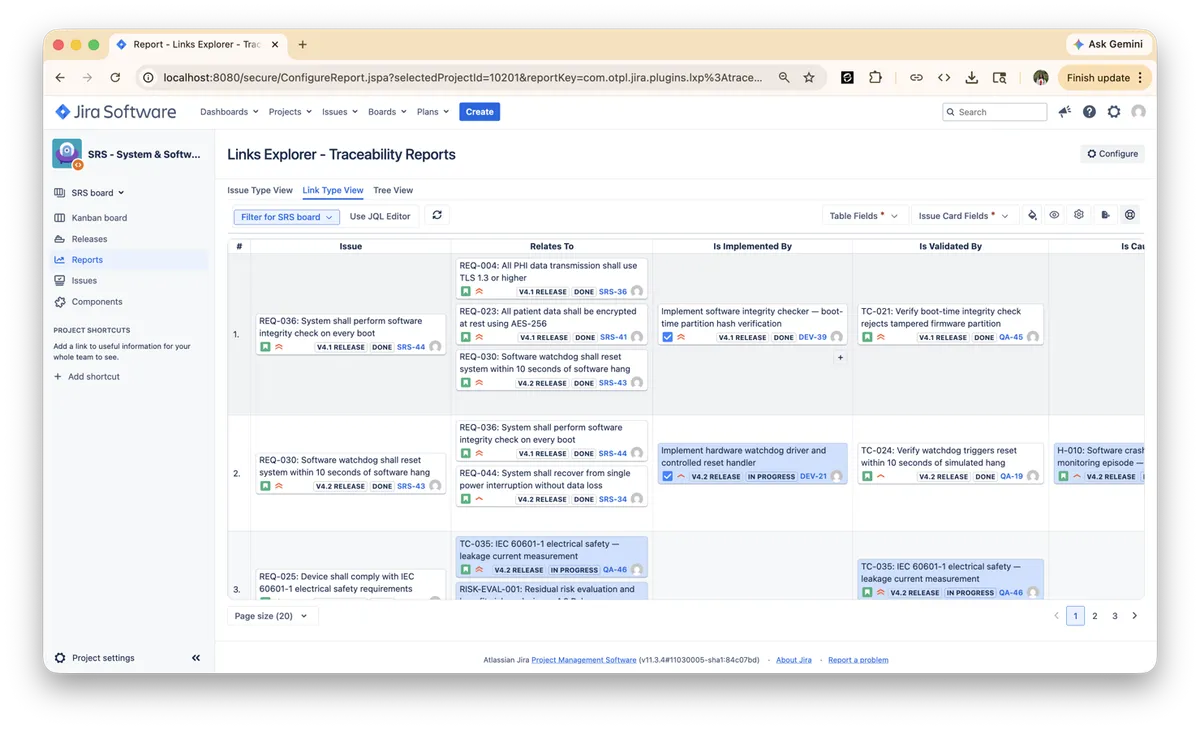The image size is (1200, 730).
Task: Click next page arrow
Action: (1134, 616)
